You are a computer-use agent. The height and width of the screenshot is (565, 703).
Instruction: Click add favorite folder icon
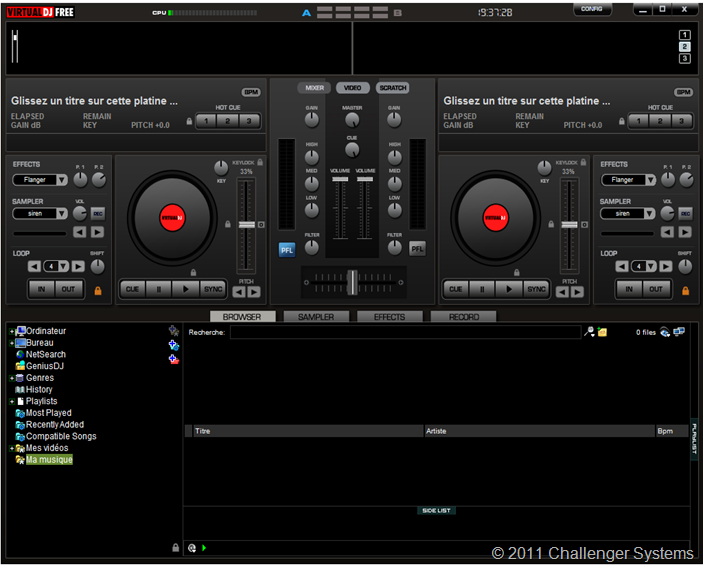174,331
